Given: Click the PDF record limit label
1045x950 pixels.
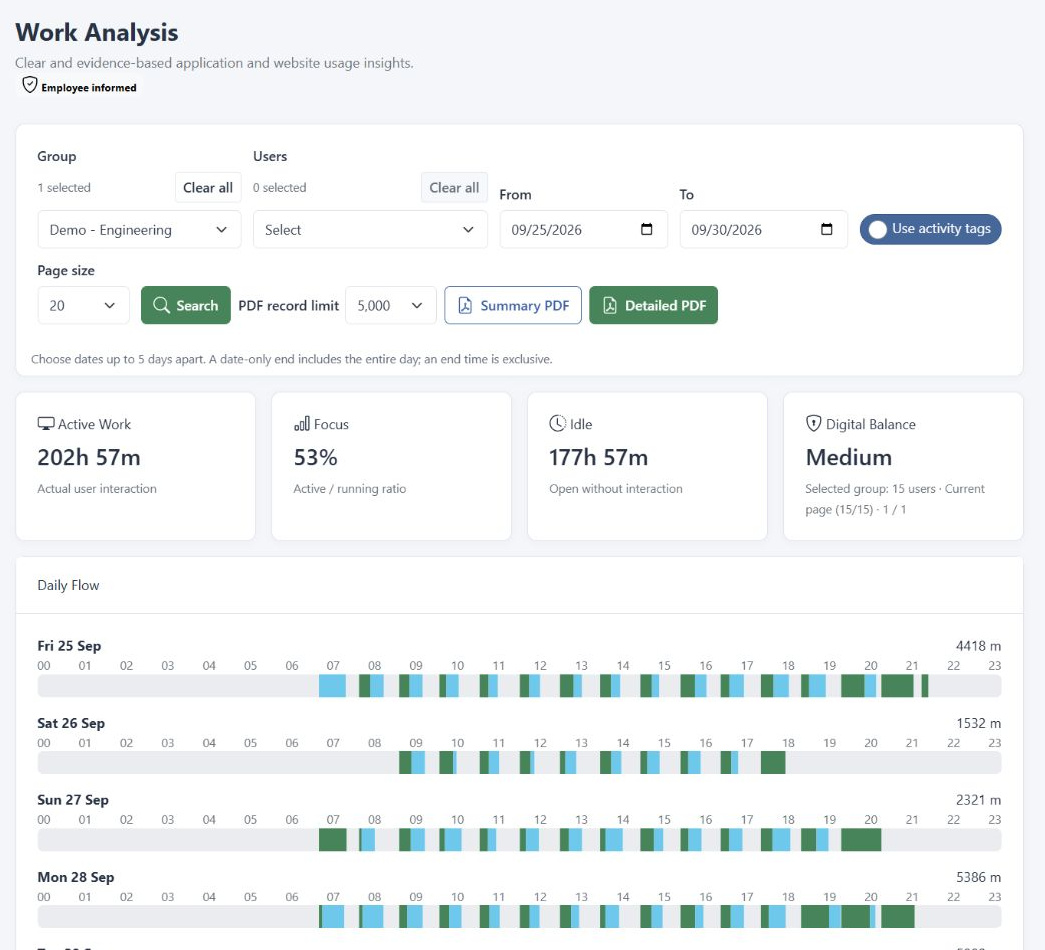Looking at the screenshot, I should click(289, 305).
